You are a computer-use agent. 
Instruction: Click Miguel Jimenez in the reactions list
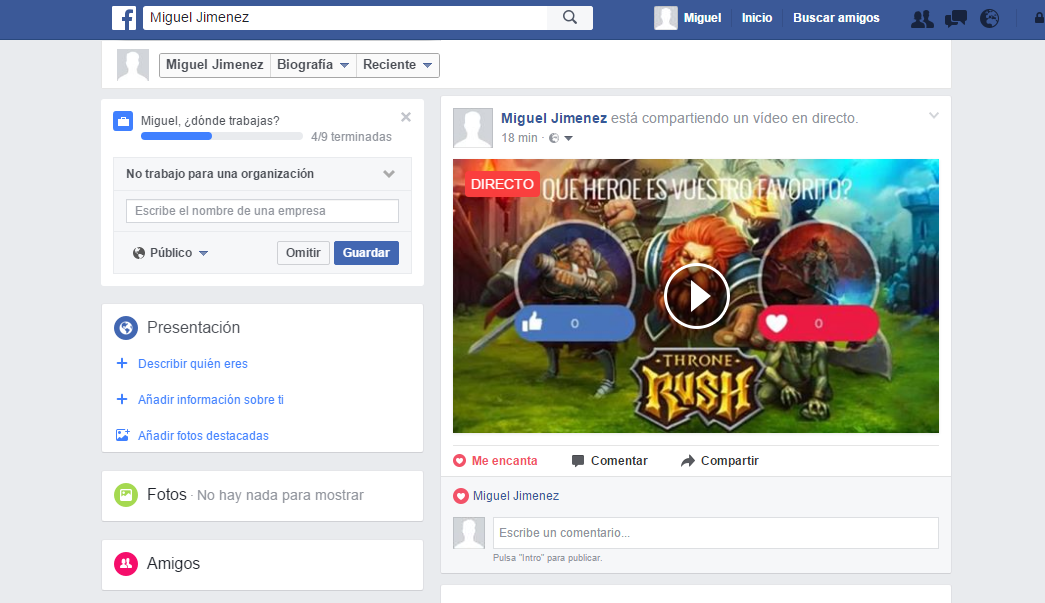point(516,496)
